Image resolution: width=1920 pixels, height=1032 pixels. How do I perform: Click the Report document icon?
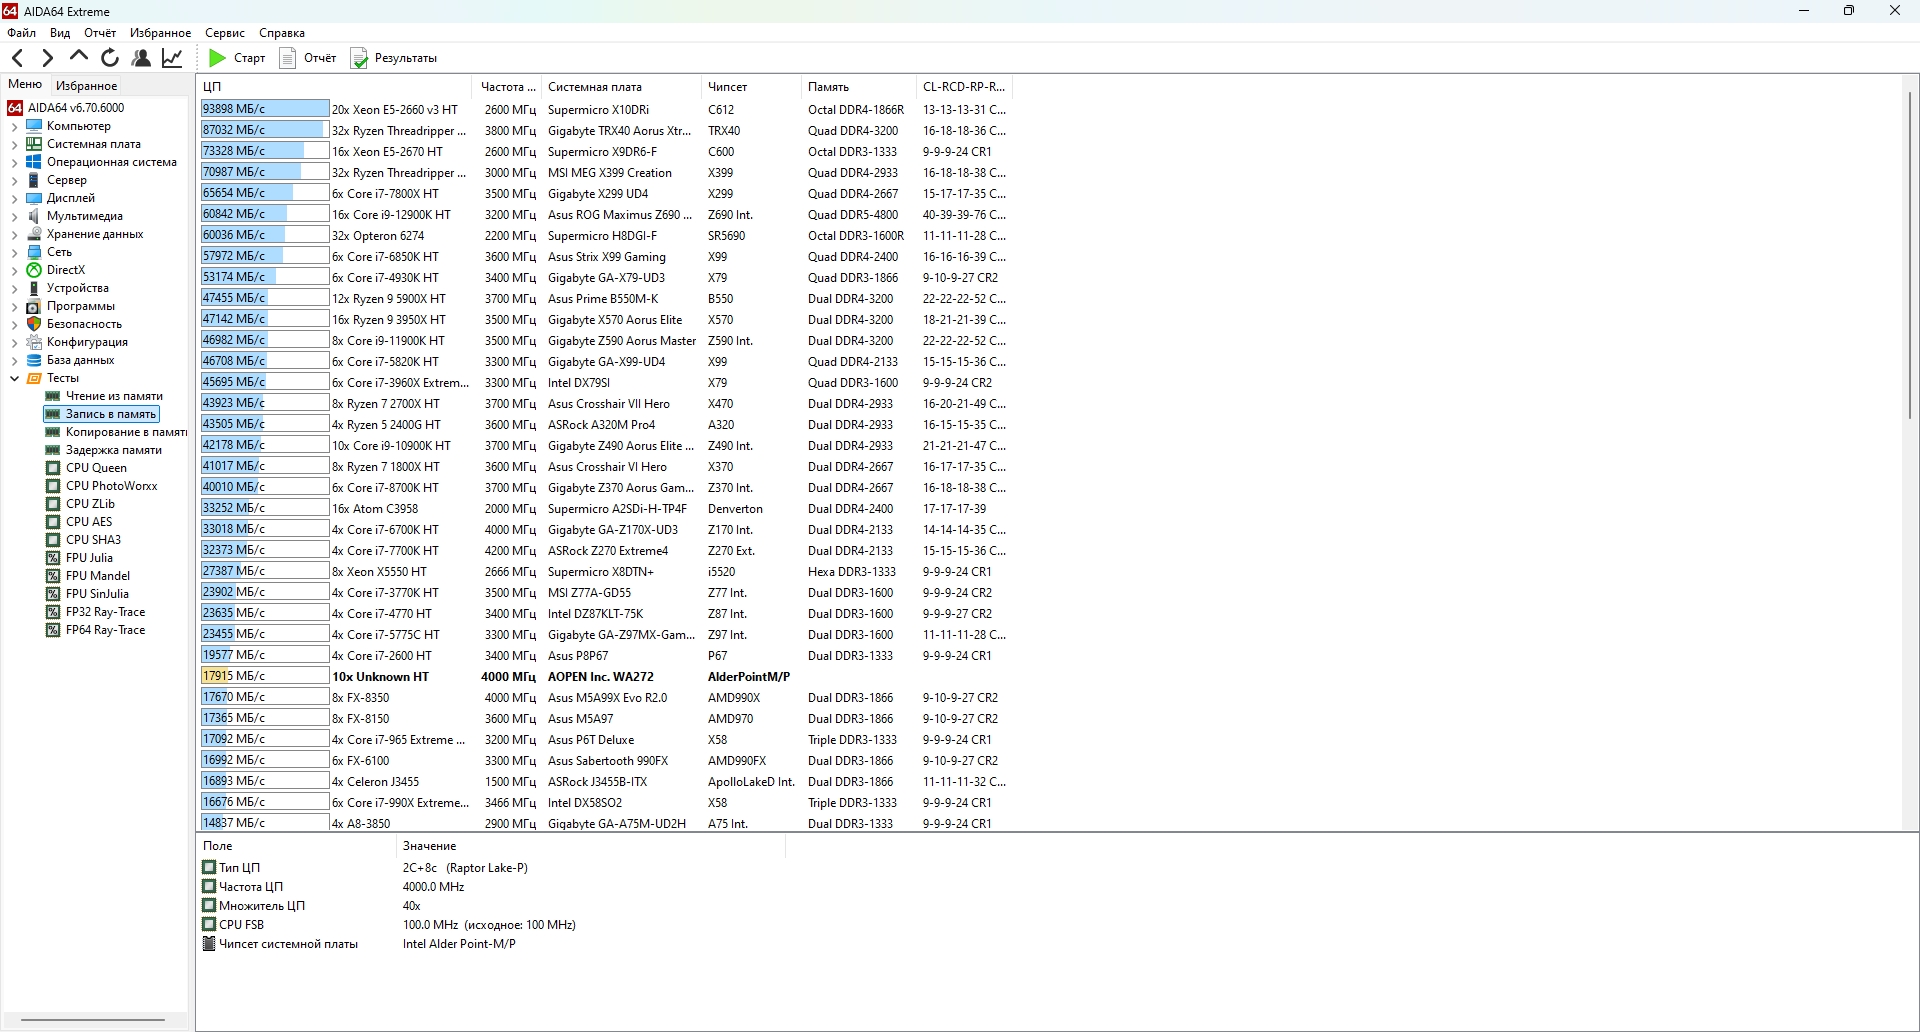coord(288,58)
